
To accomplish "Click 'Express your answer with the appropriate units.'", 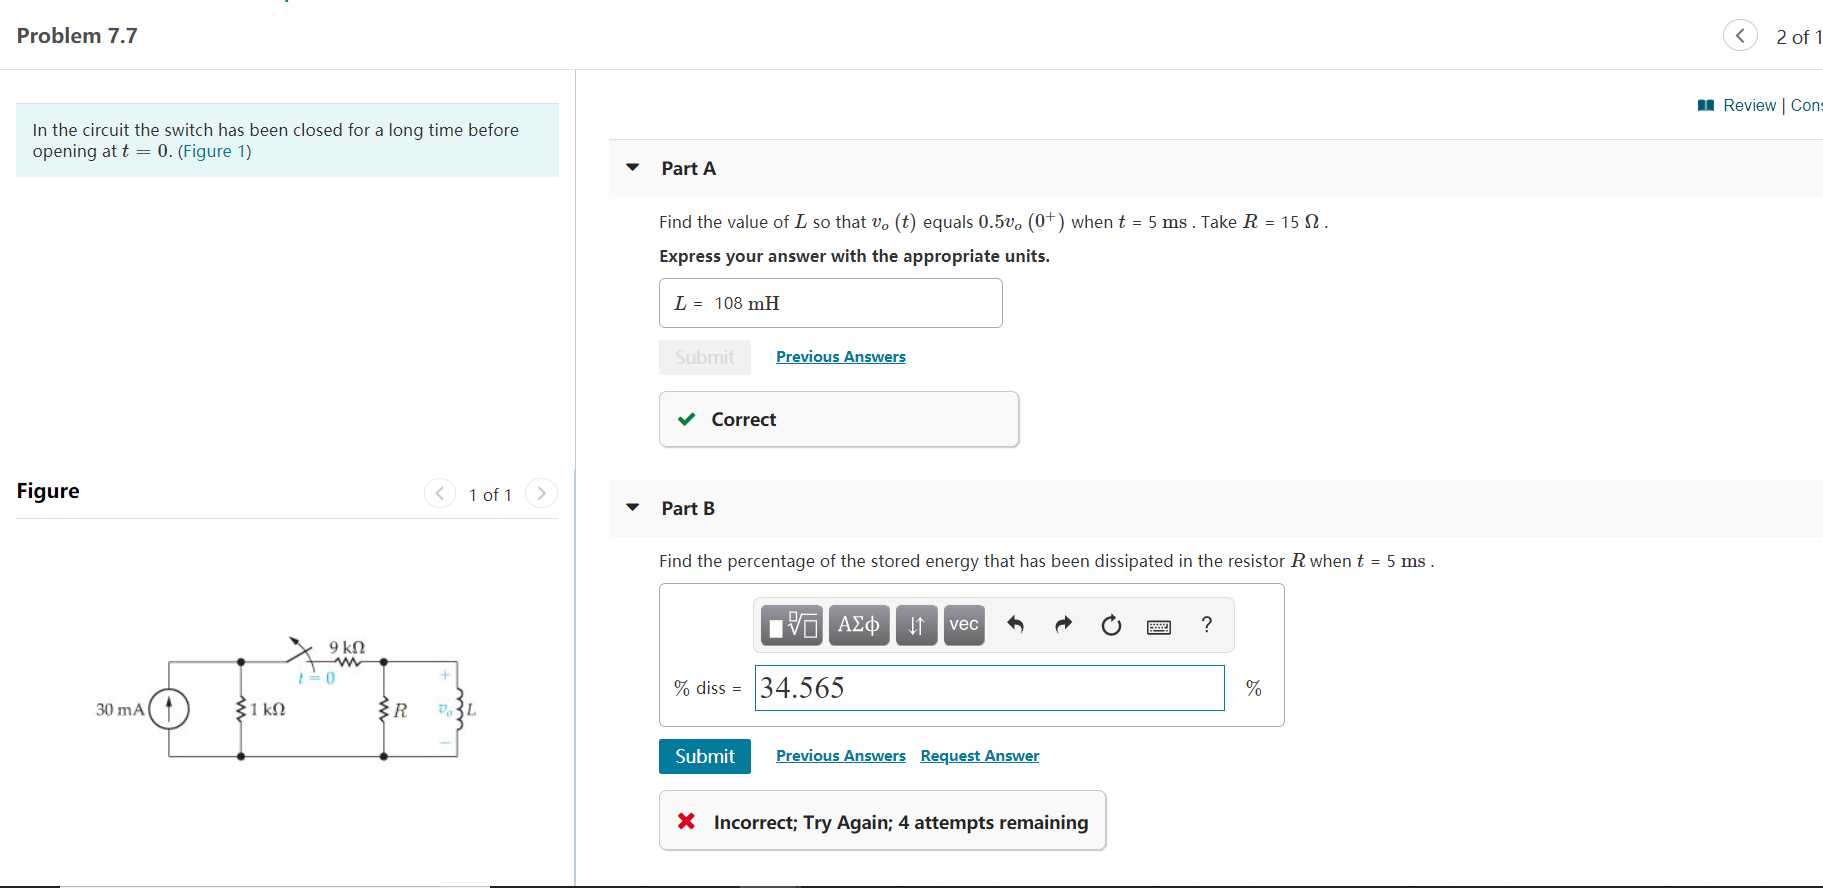I will [854, 256].
